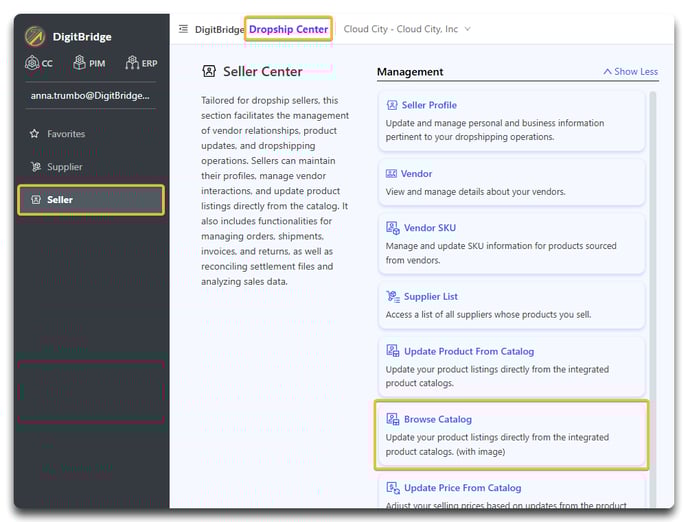Image resolution: width=688 pixels, height=522 pixels.
Task: Click the Seller Center heading icon
Action: [209, 71]
